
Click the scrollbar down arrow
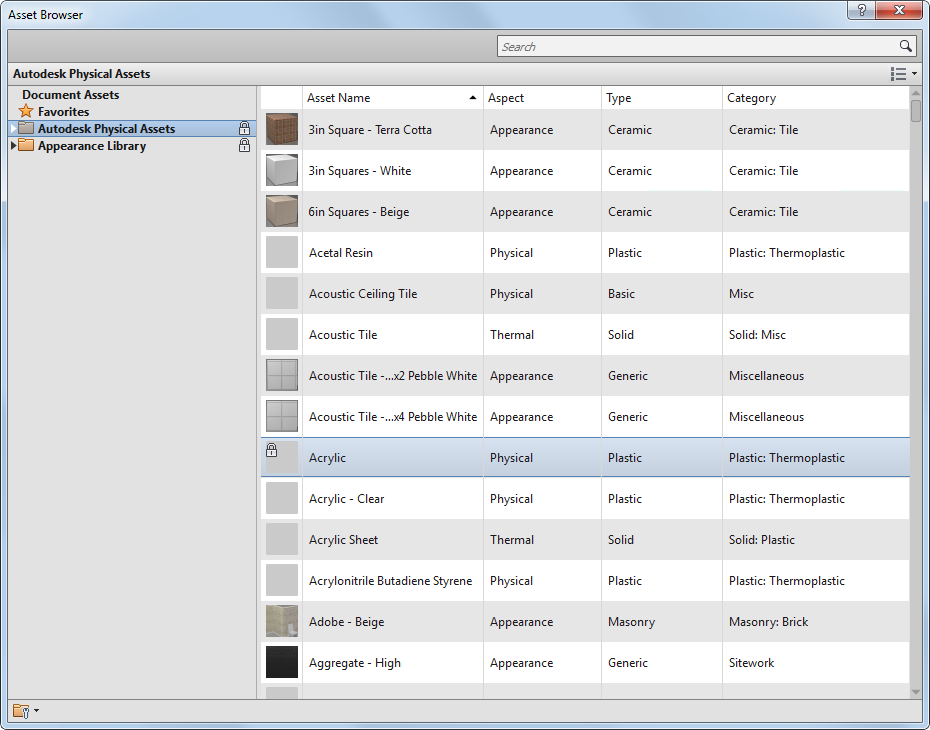(916, 692)
